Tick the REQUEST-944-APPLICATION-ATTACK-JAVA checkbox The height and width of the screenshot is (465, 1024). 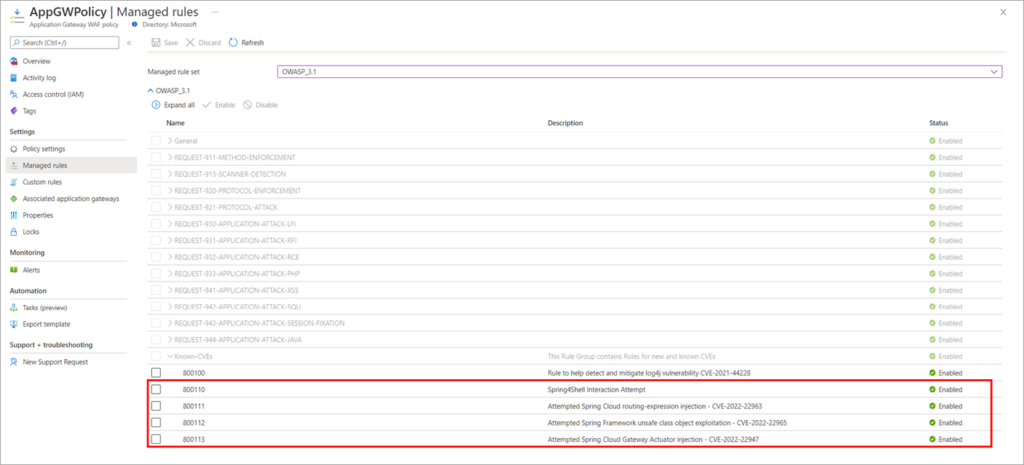tap(156, 340)
